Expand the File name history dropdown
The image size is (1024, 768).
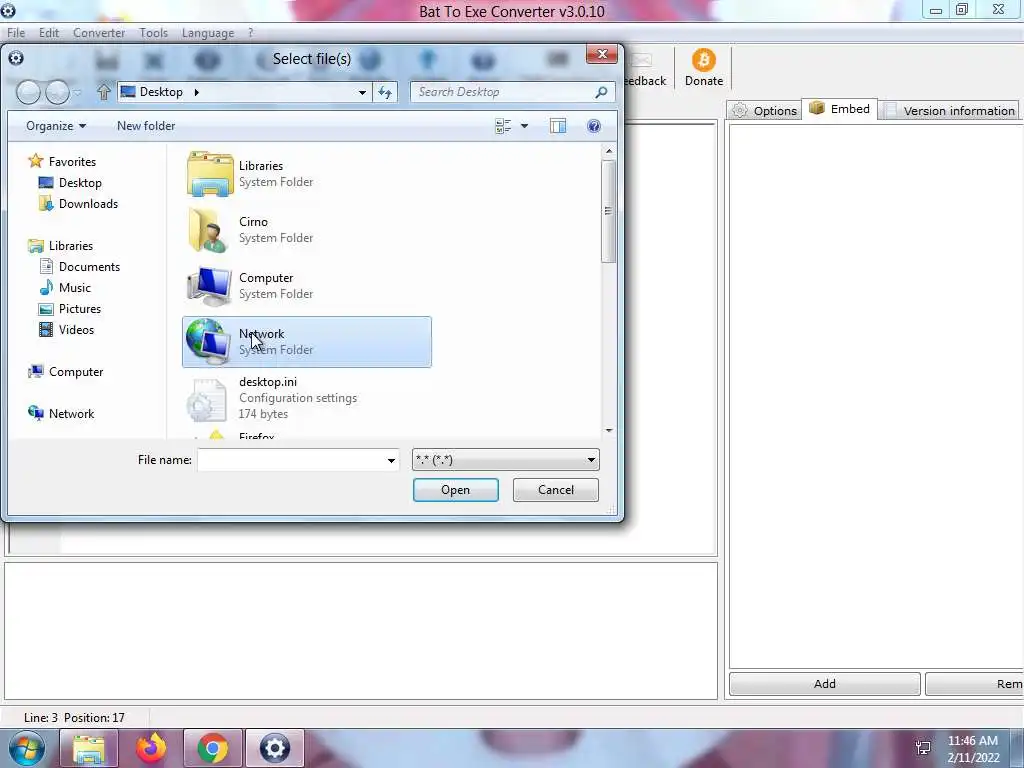pyautogui.click(x=391, y=460)
